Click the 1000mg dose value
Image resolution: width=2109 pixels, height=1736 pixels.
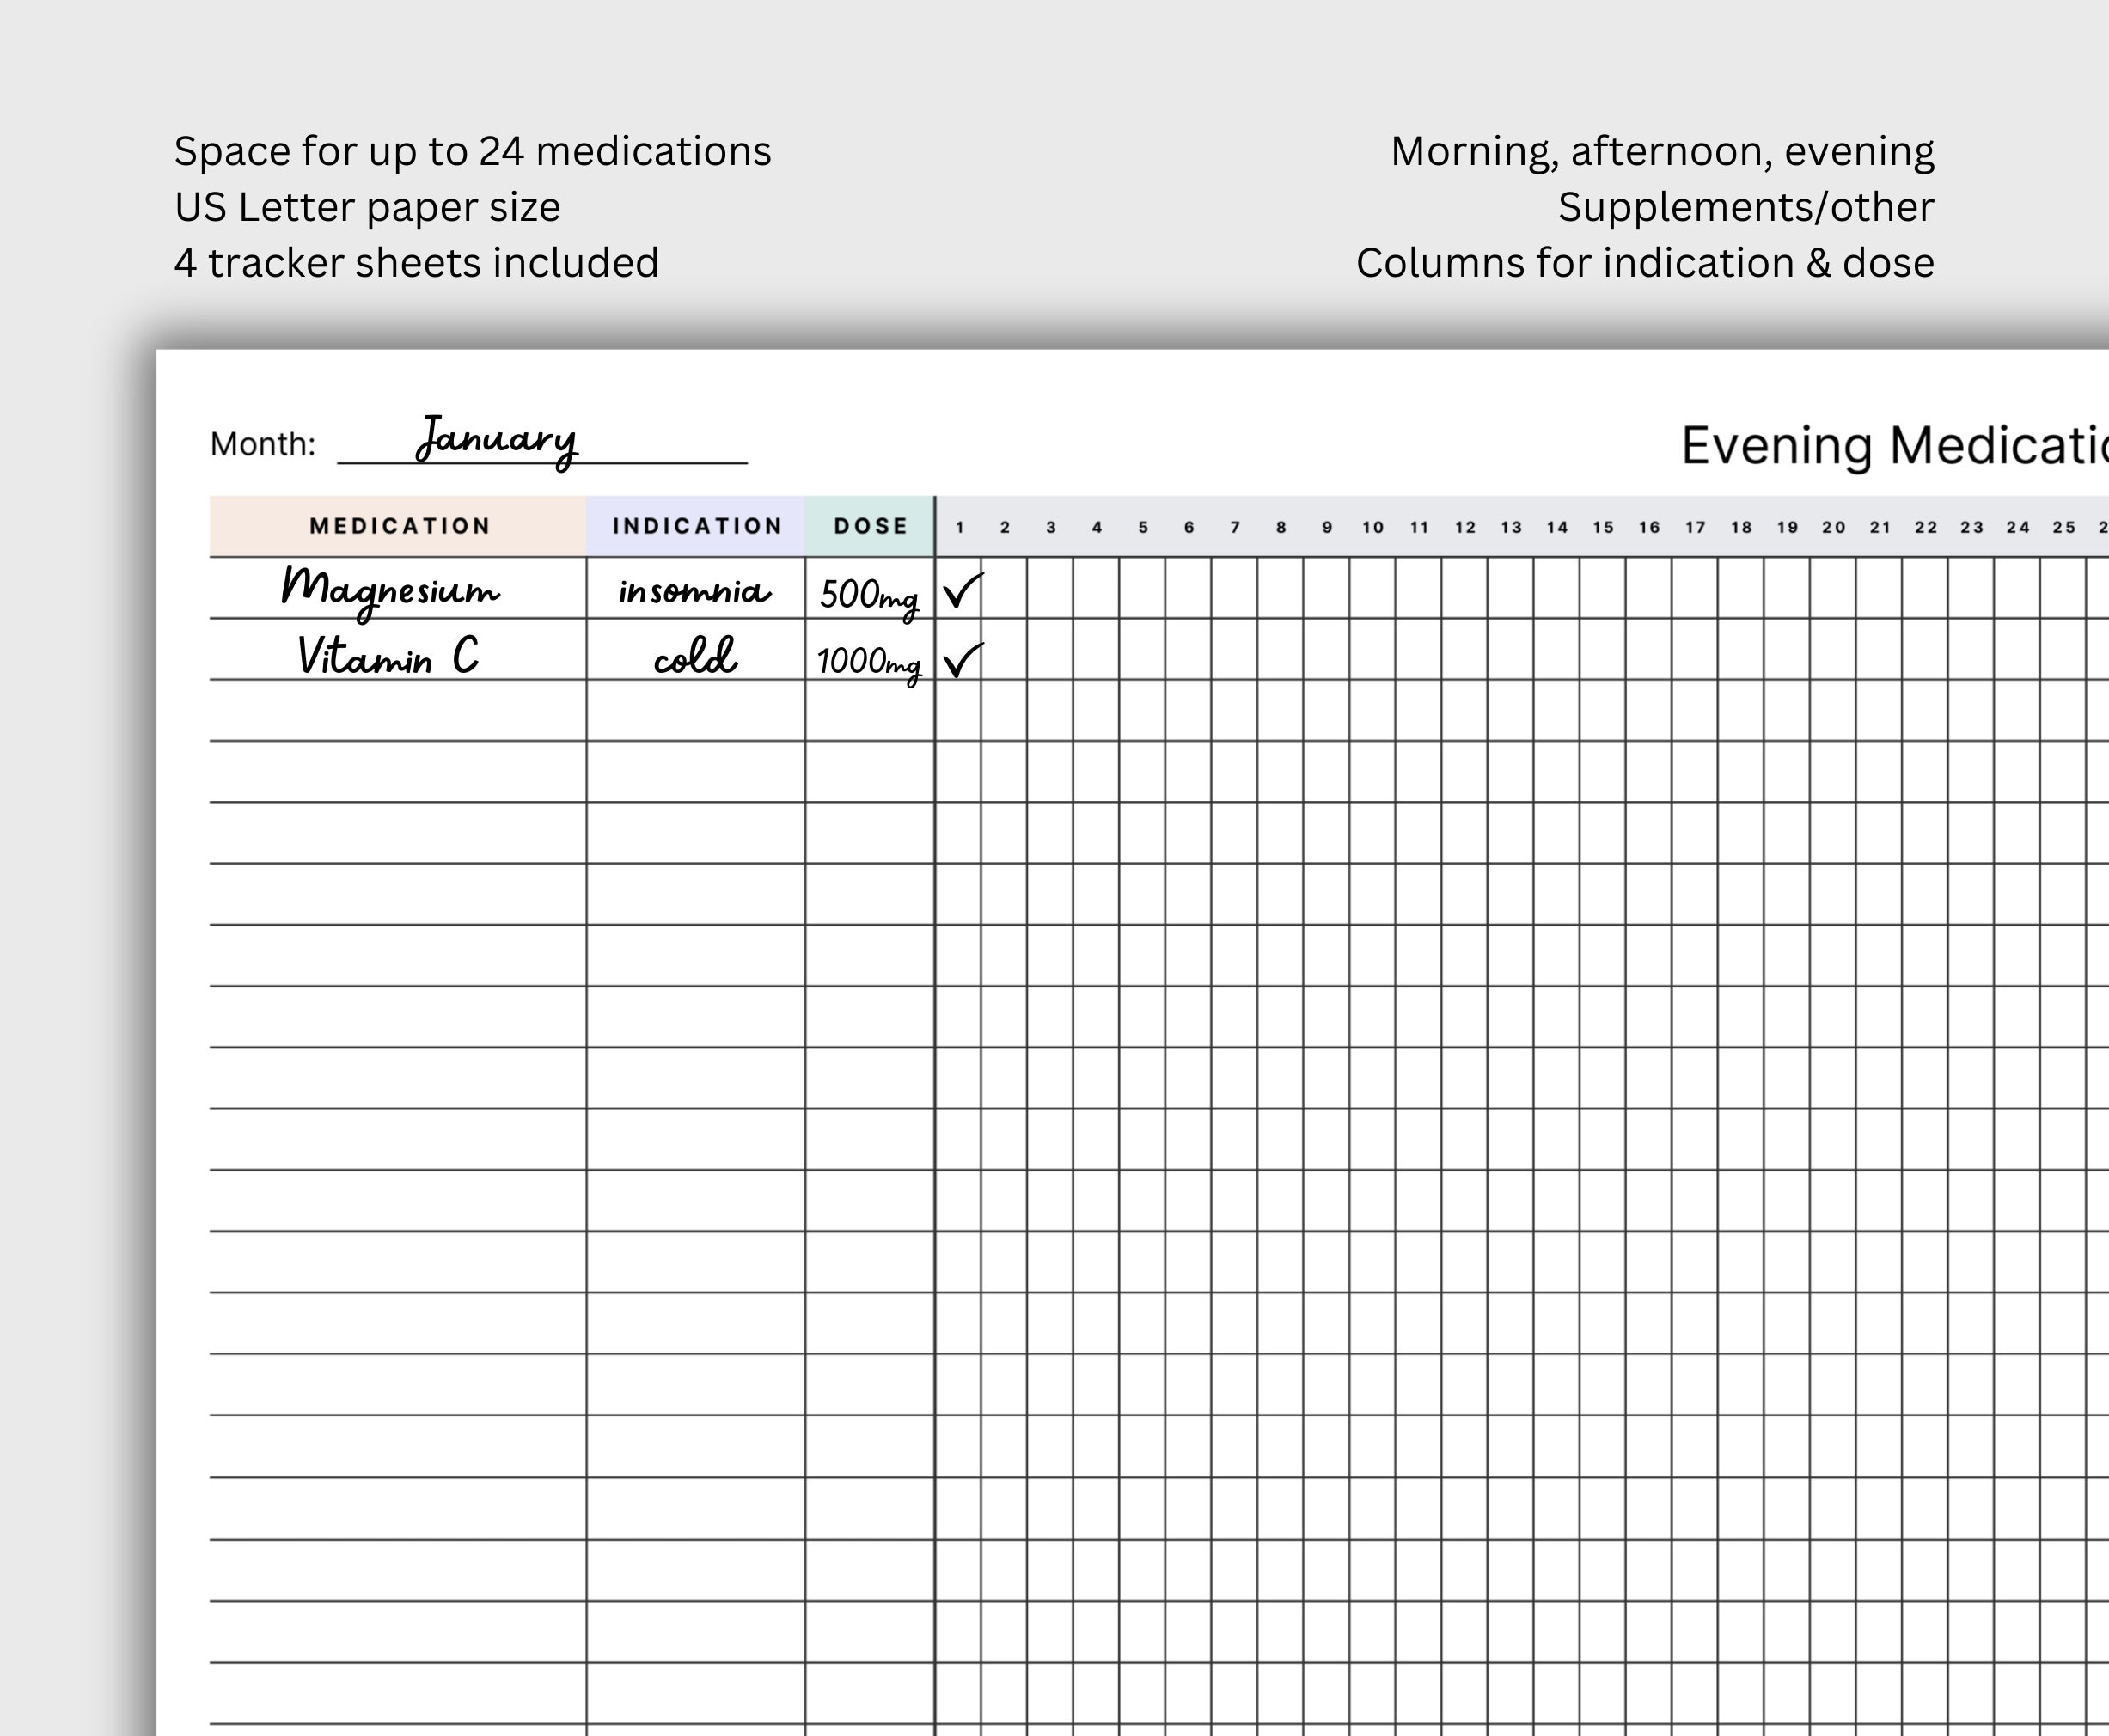point(866,660)
